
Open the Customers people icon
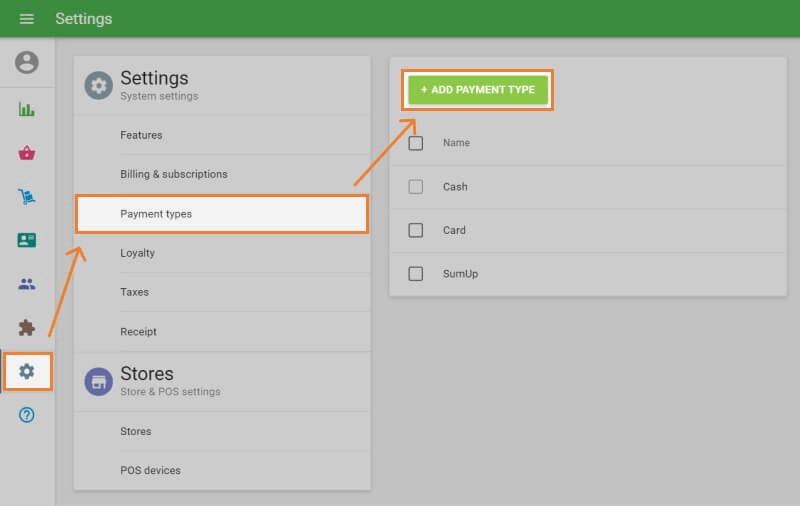(27, 284)
